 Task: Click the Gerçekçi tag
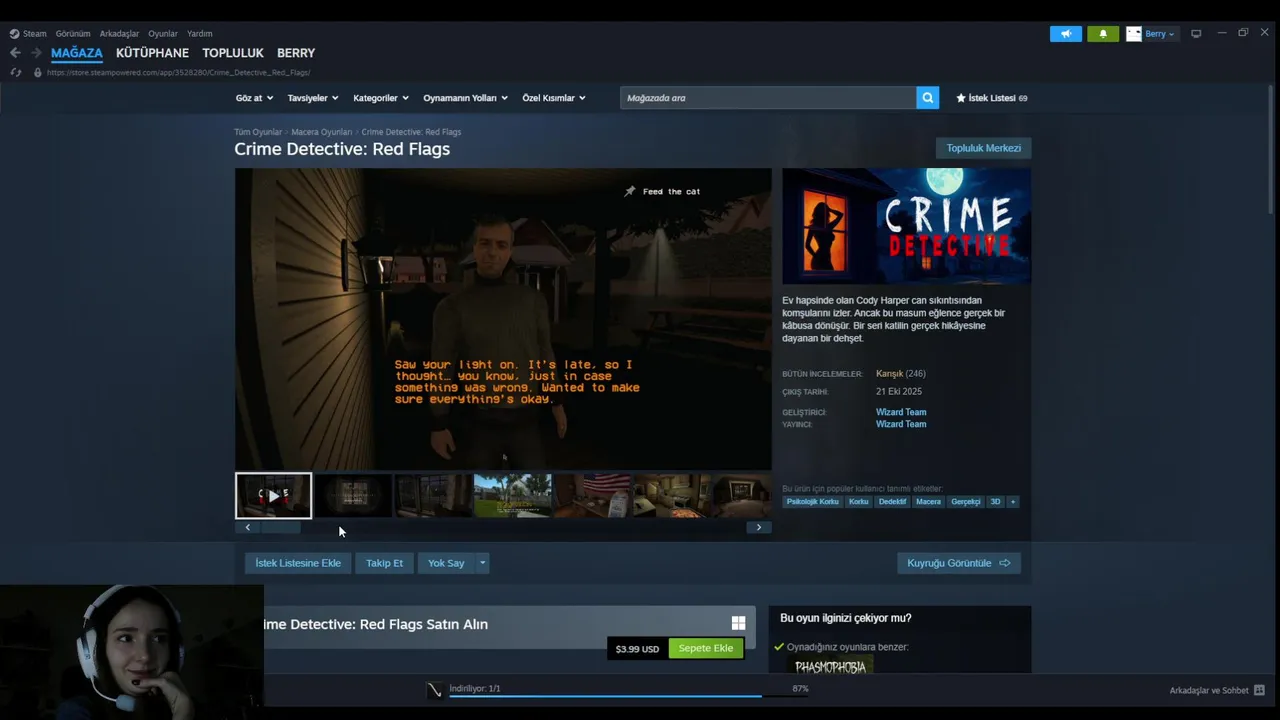[966, 502]
